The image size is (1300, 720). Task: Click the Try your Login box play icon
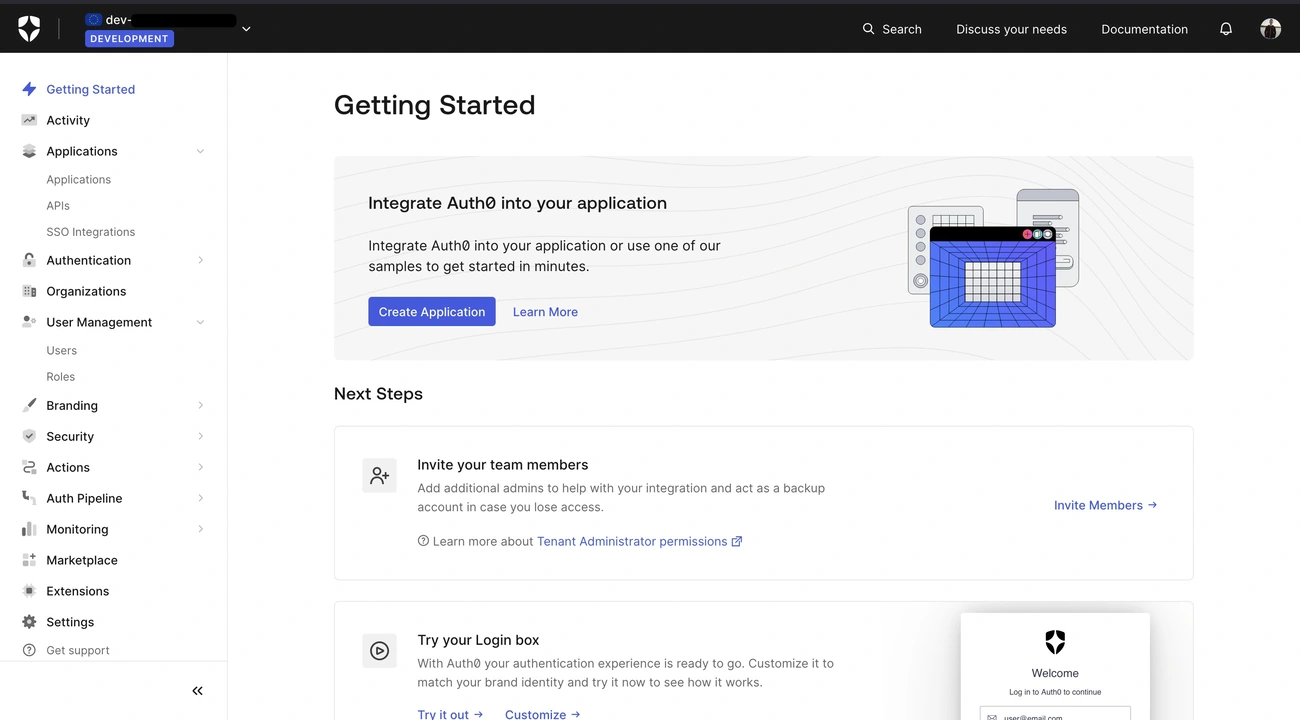379,651
